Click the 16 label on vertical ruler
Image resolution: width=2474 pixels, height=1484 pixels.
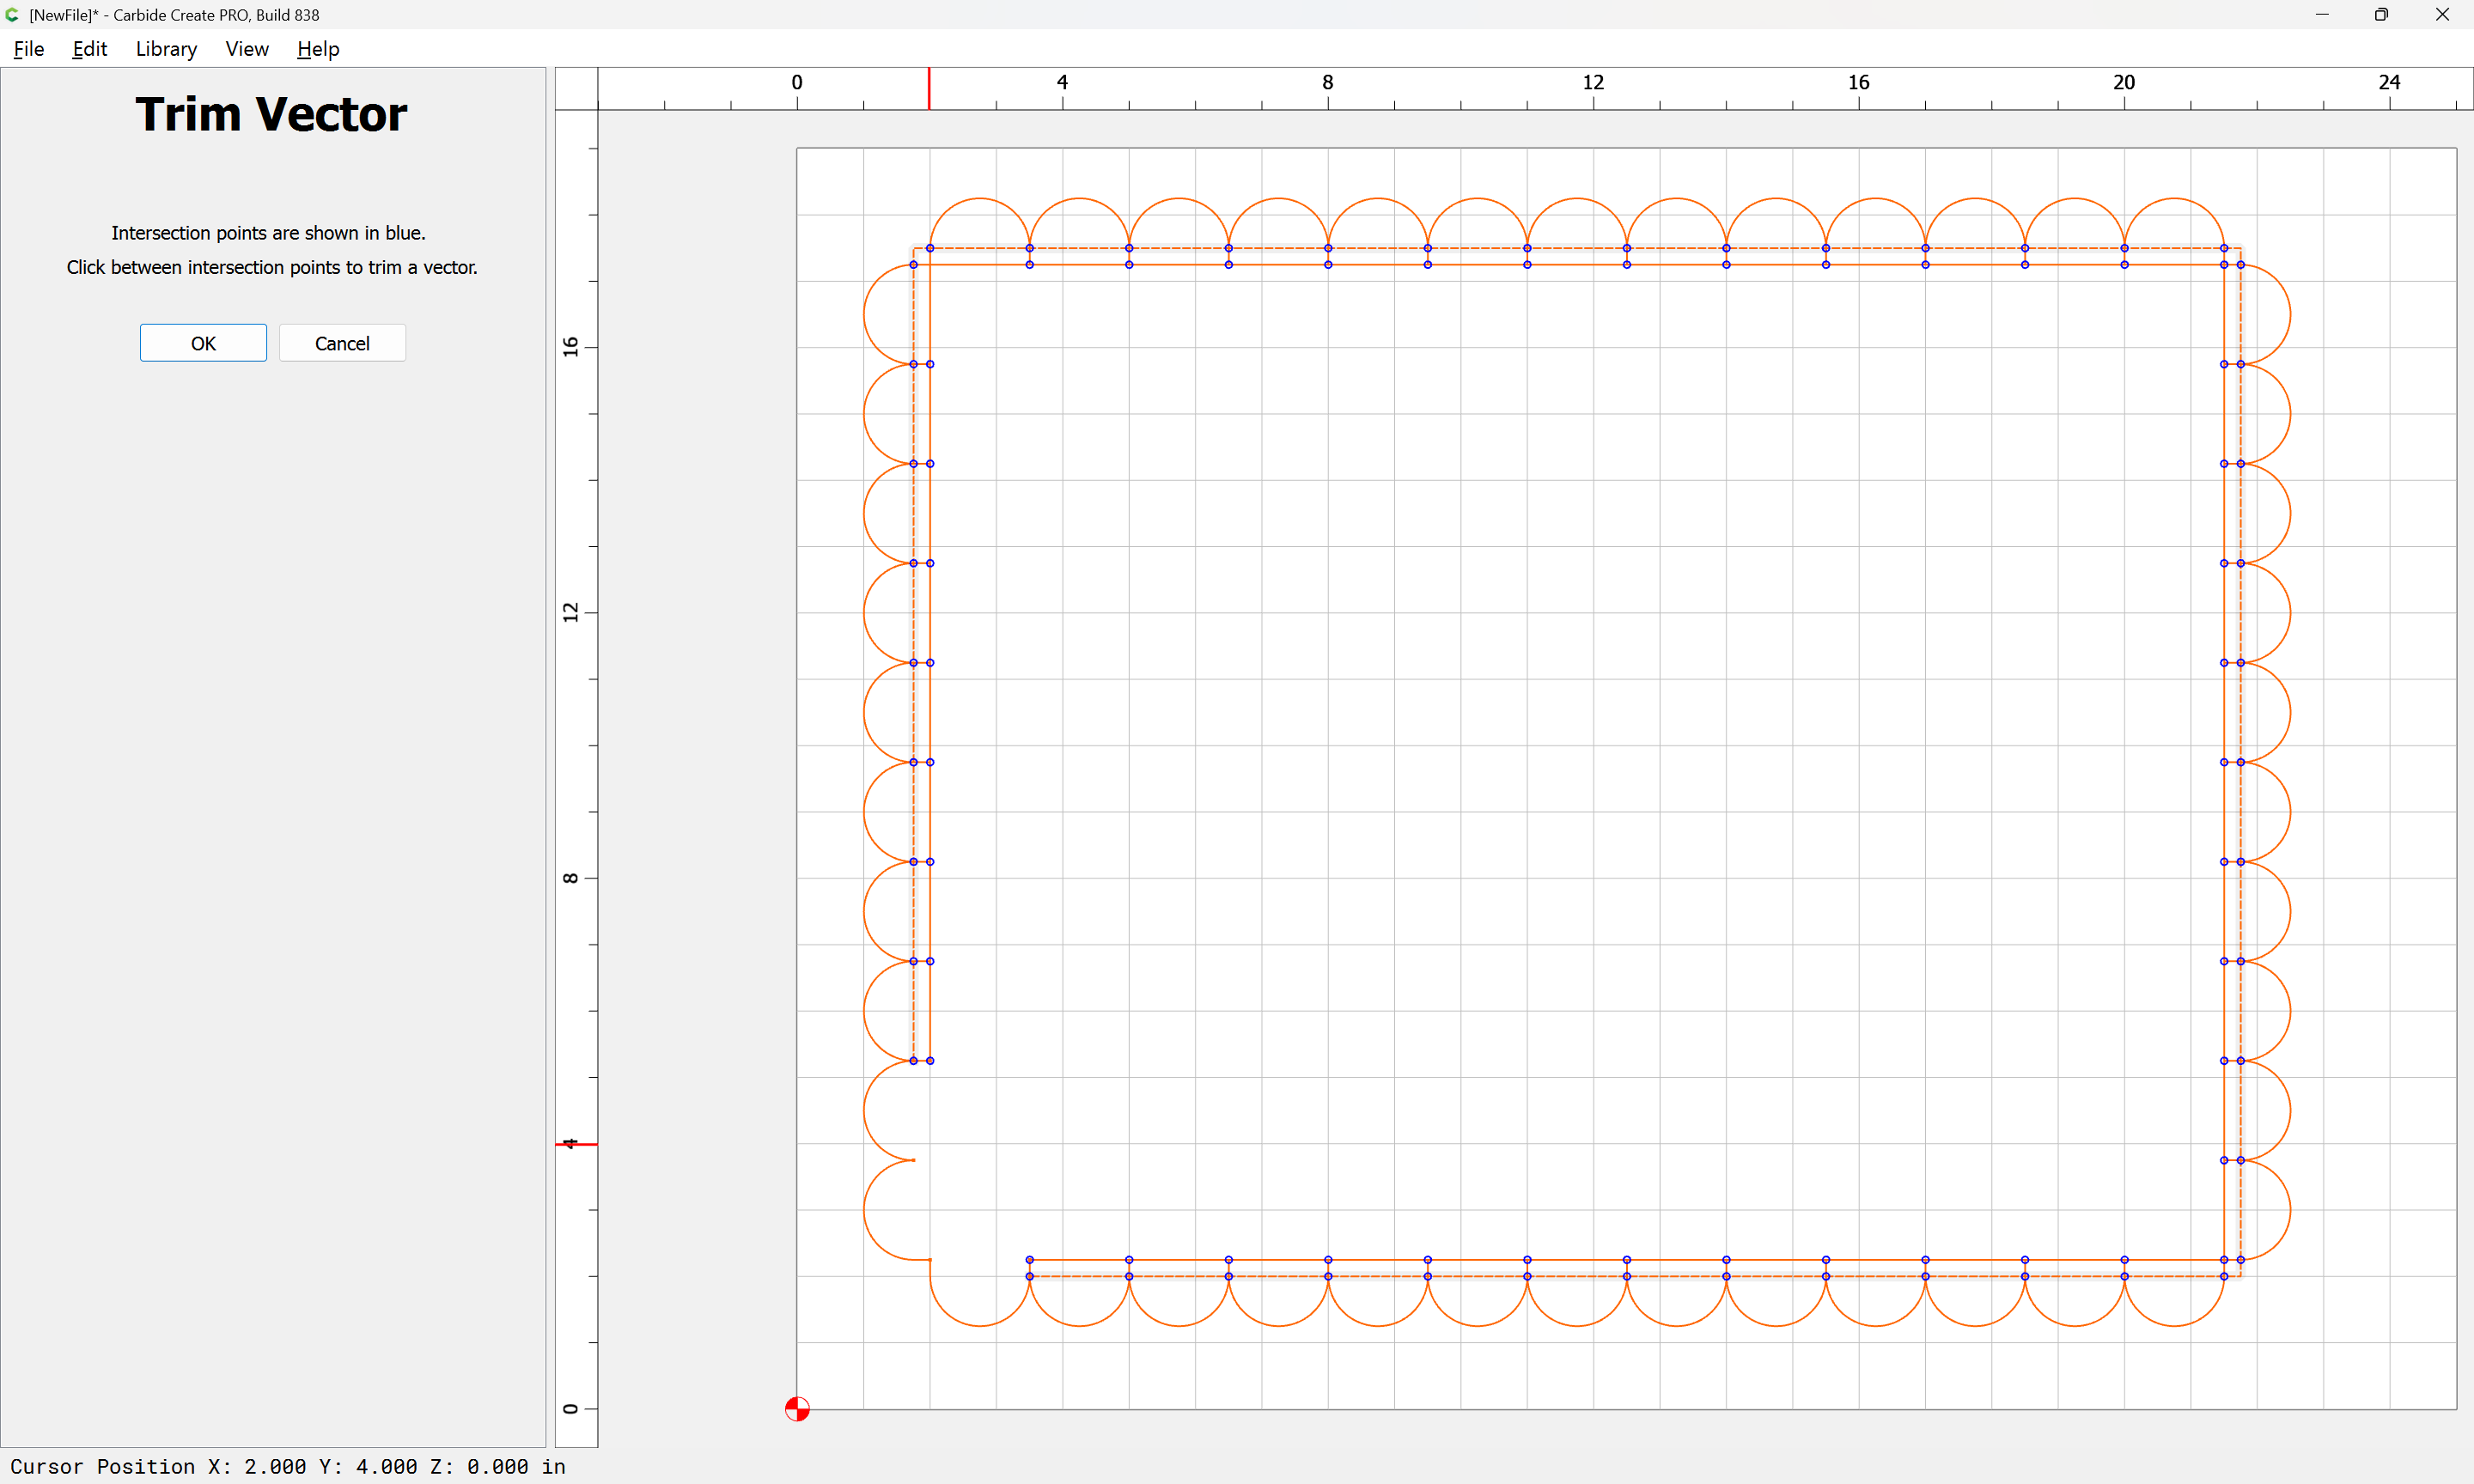(571, 347)
